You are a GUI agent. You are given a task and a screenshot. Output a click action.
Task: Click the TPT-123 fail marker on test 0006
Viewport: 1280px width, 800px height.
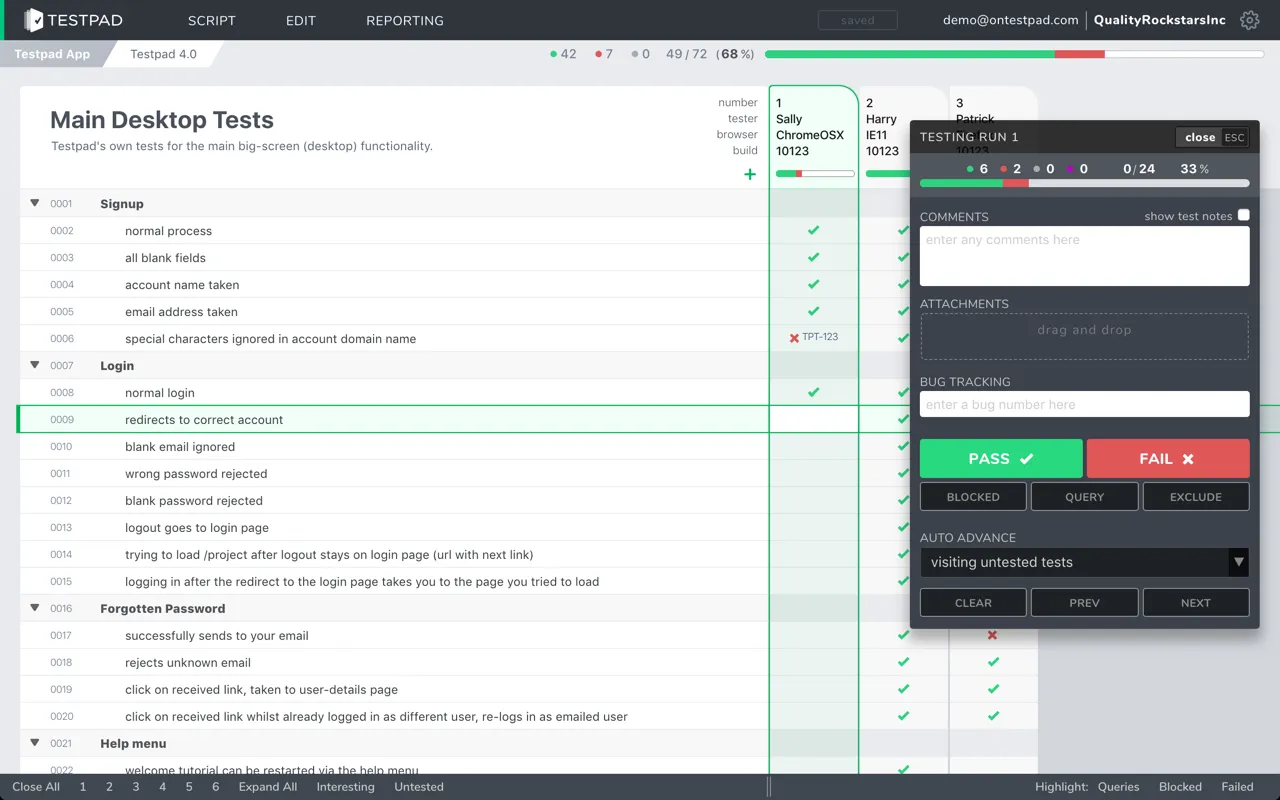tap(813, 337)
